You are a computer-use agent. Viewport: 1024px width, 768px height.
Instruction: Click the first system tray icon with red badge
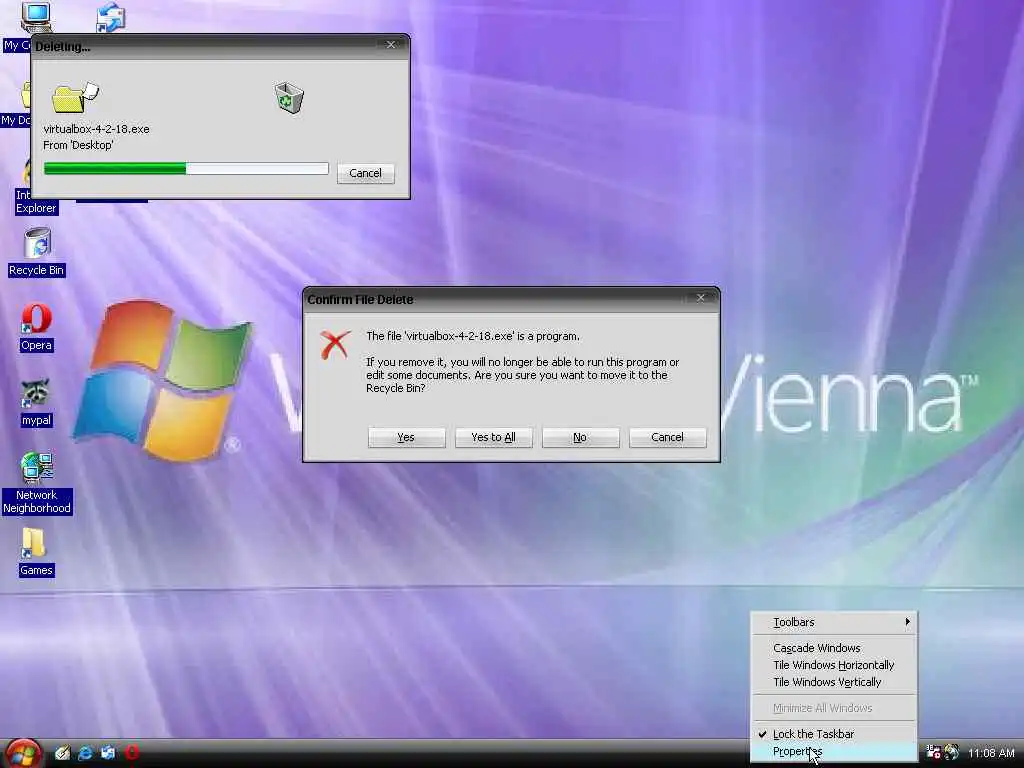point(933,752)
